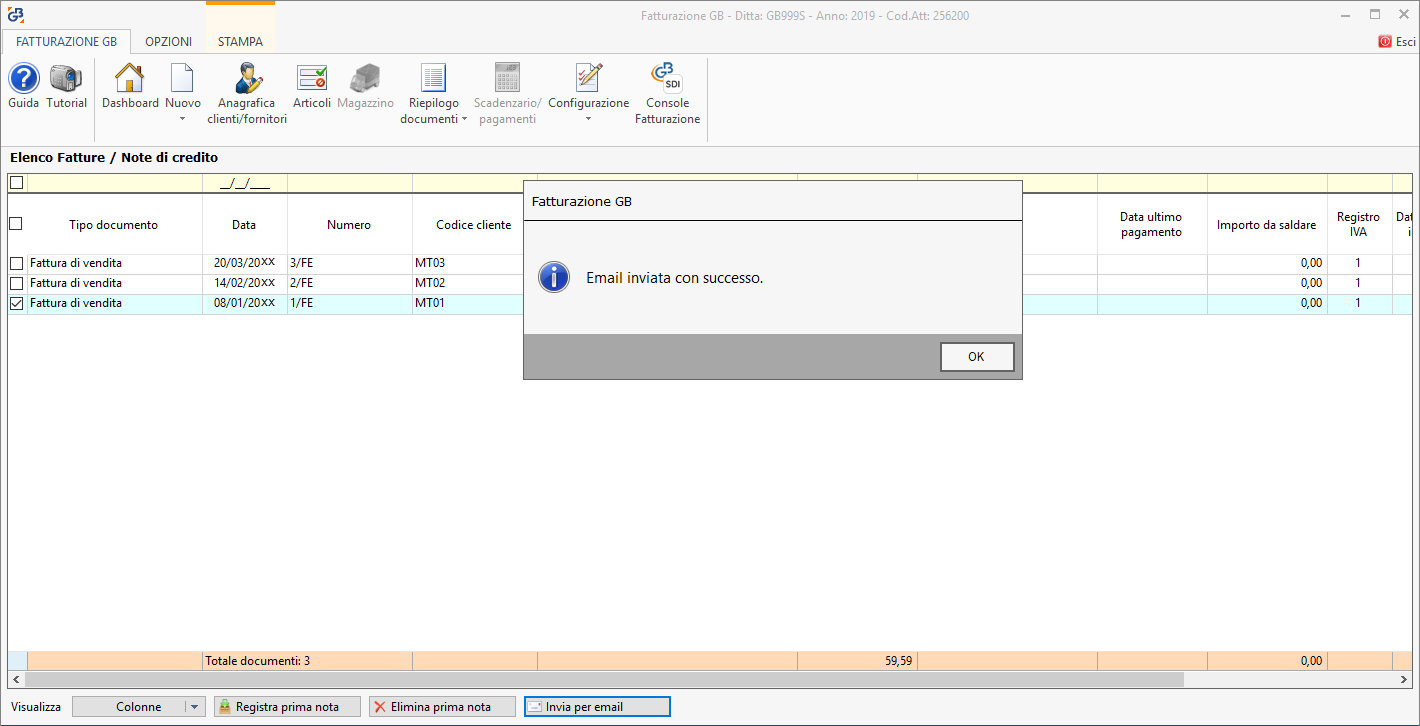This screenshot has width=1420, height=726.
Task: Go to Dashboard home icon
Action: (x=130, y=79)
